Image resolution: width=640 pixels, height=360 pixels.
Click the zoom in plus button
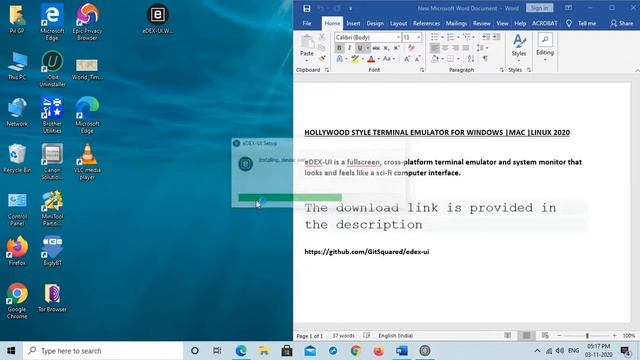pyautogui.click(x=614, y=336)
